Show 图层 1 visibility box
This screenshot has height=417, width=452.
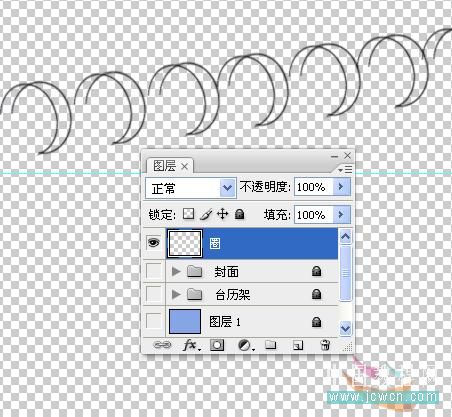pyautogui.click(x=154, y=321)
